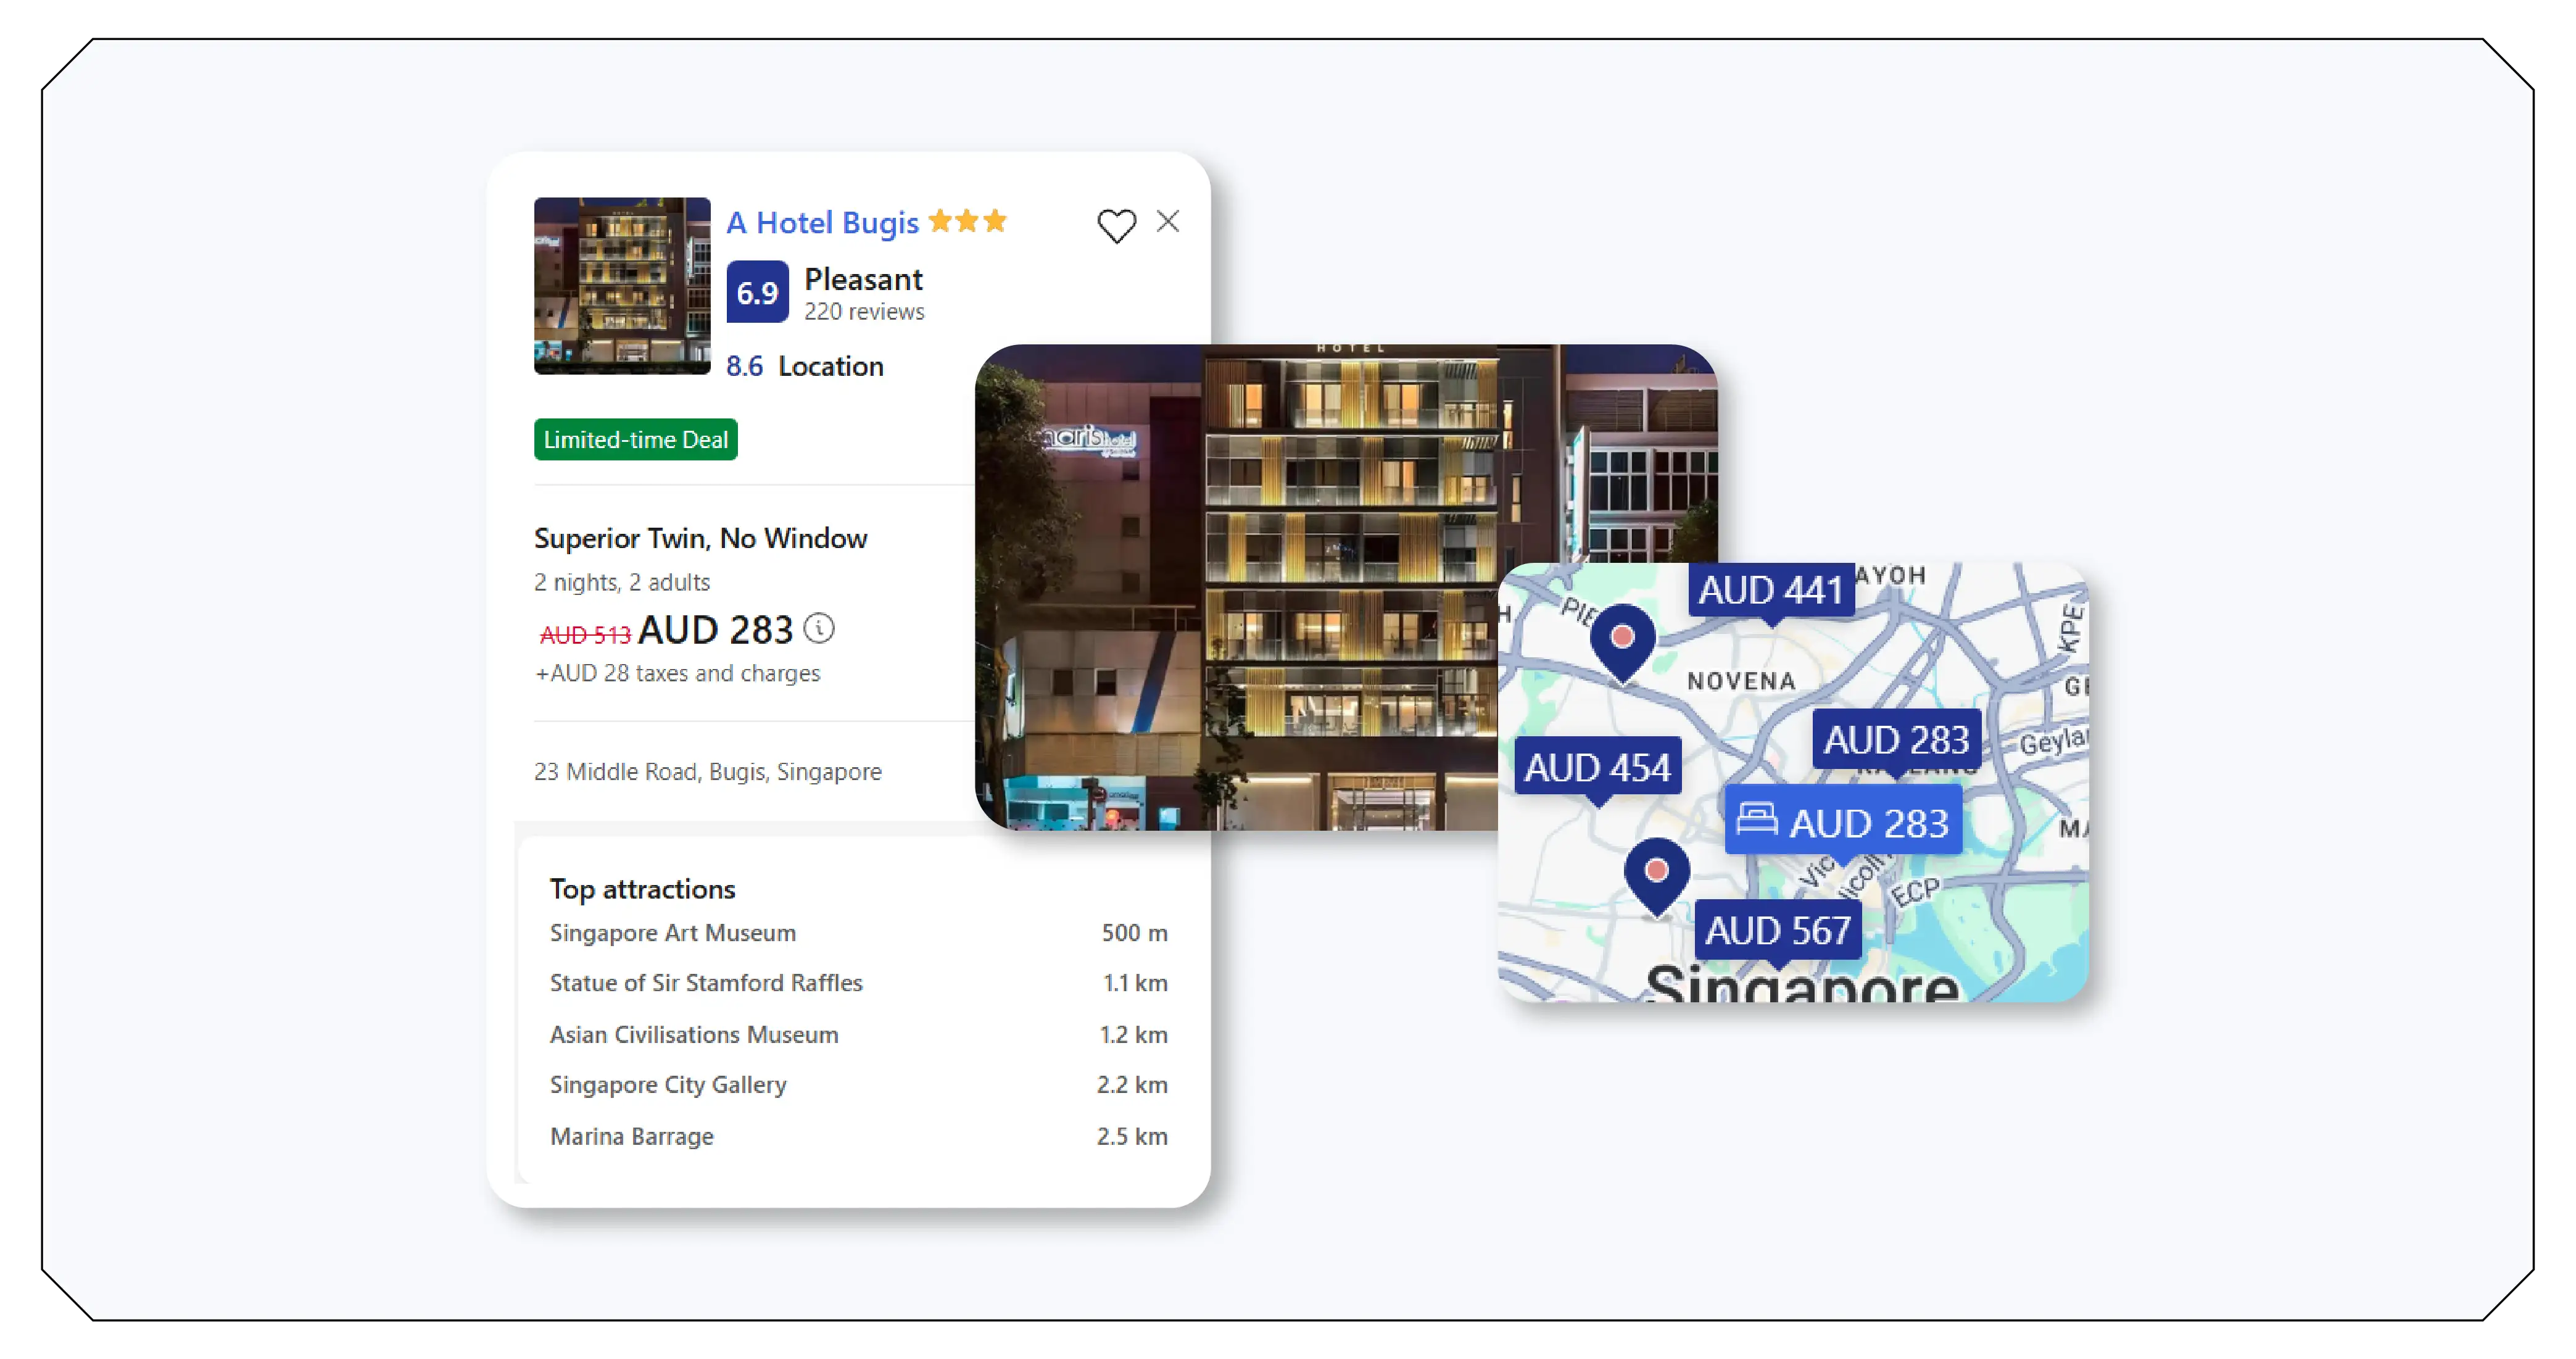Click the Limited-time Deal badge
Viewport: 2576px width, 1359px height.
[x=635, y=440]
